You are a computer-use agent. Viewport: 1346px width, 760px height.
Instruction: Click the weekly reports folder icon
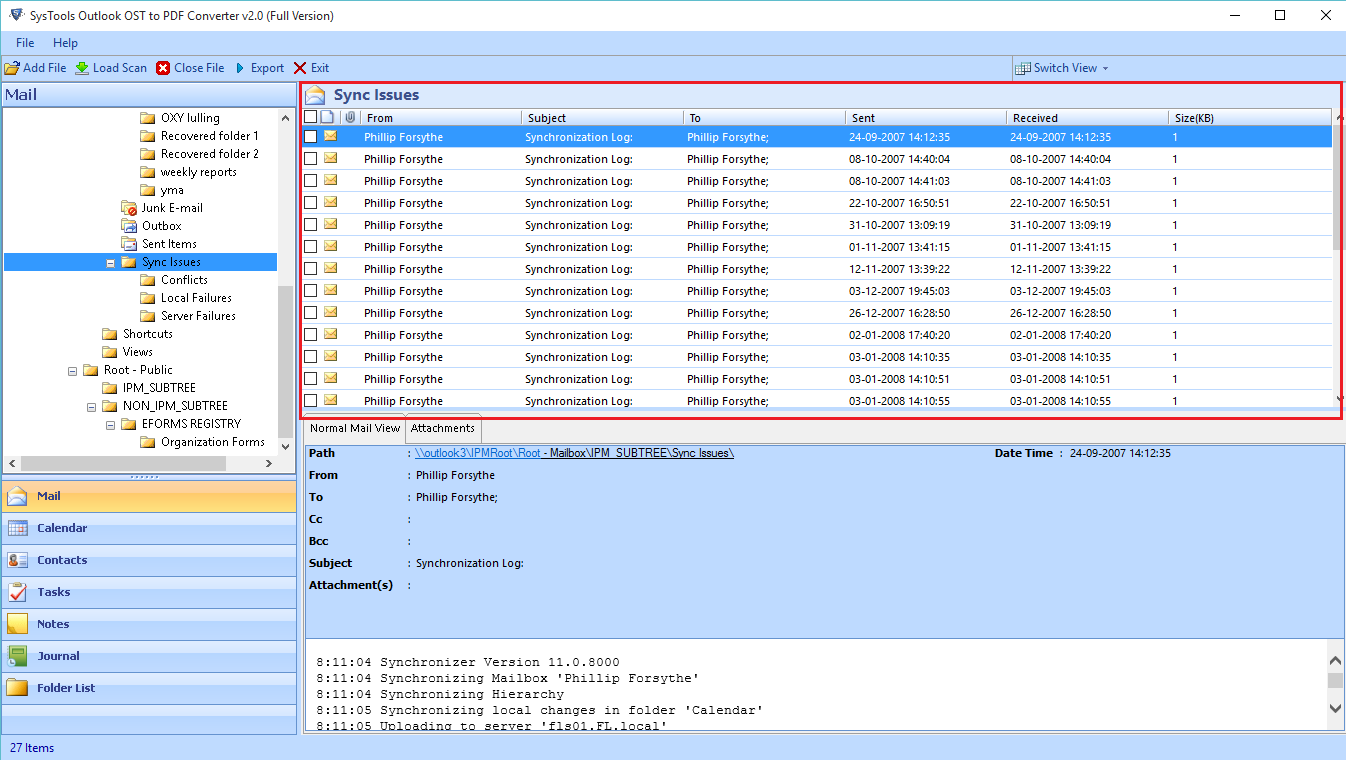pyautogui.click(x=148, y=172)
